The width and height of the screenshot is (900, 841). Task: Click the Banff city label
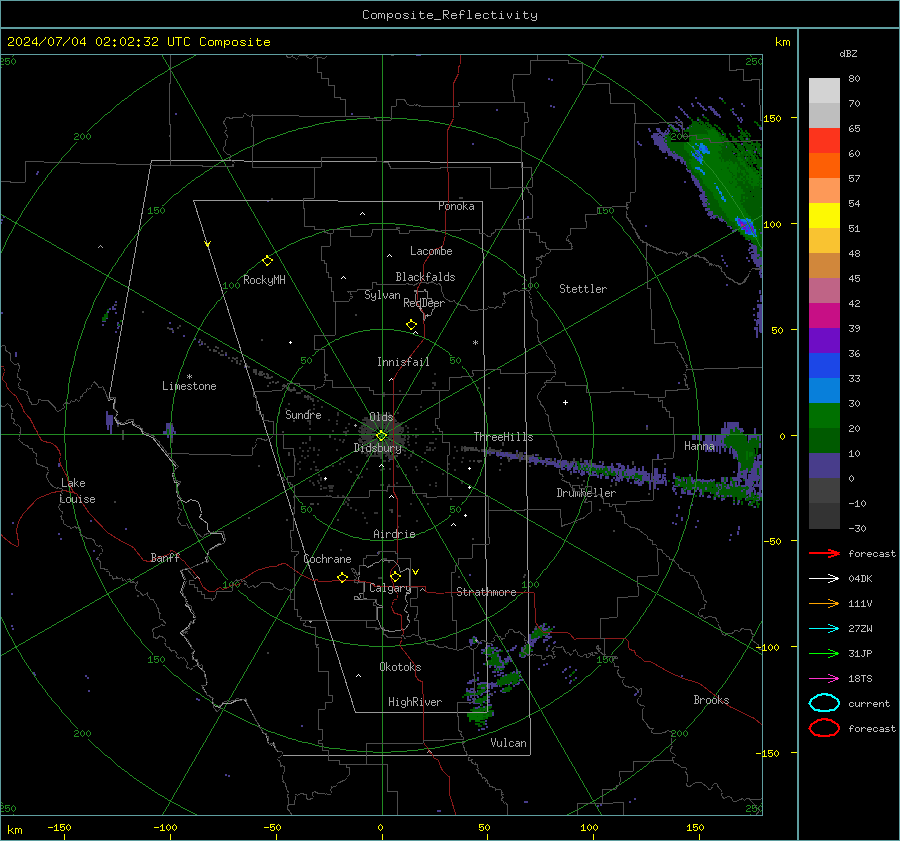(x=165, y=557)
